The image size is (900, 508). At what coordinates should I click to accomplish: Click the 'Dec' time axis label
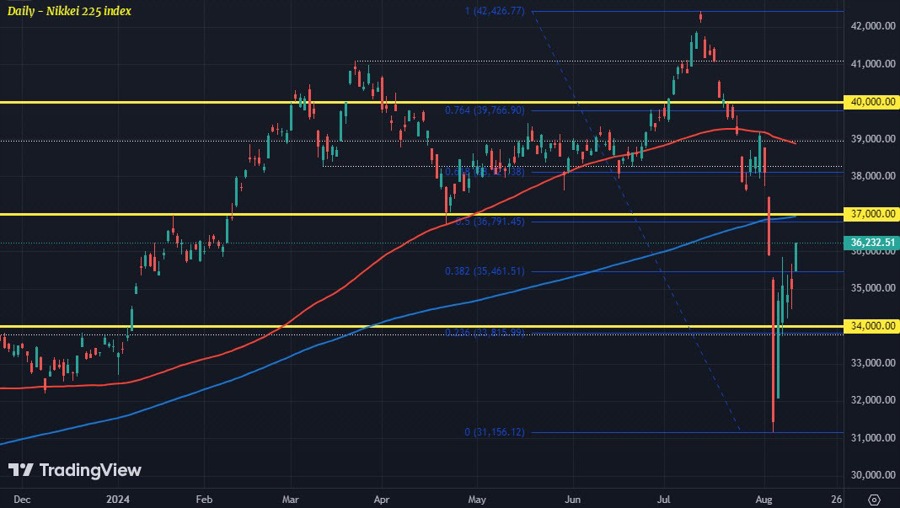[22, 499]
